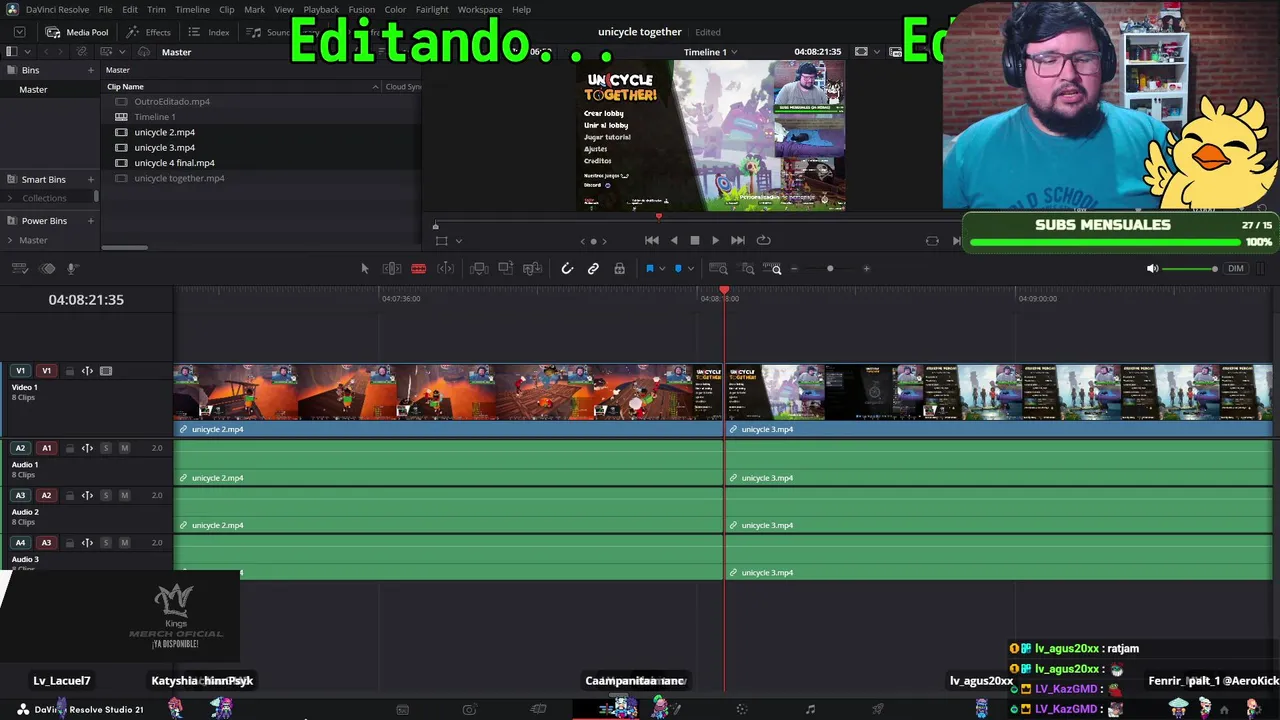This screenshot has height=720, width=1280.
Task: Open the Index panel
Action: pyautogui.click(x=209, y=32)
